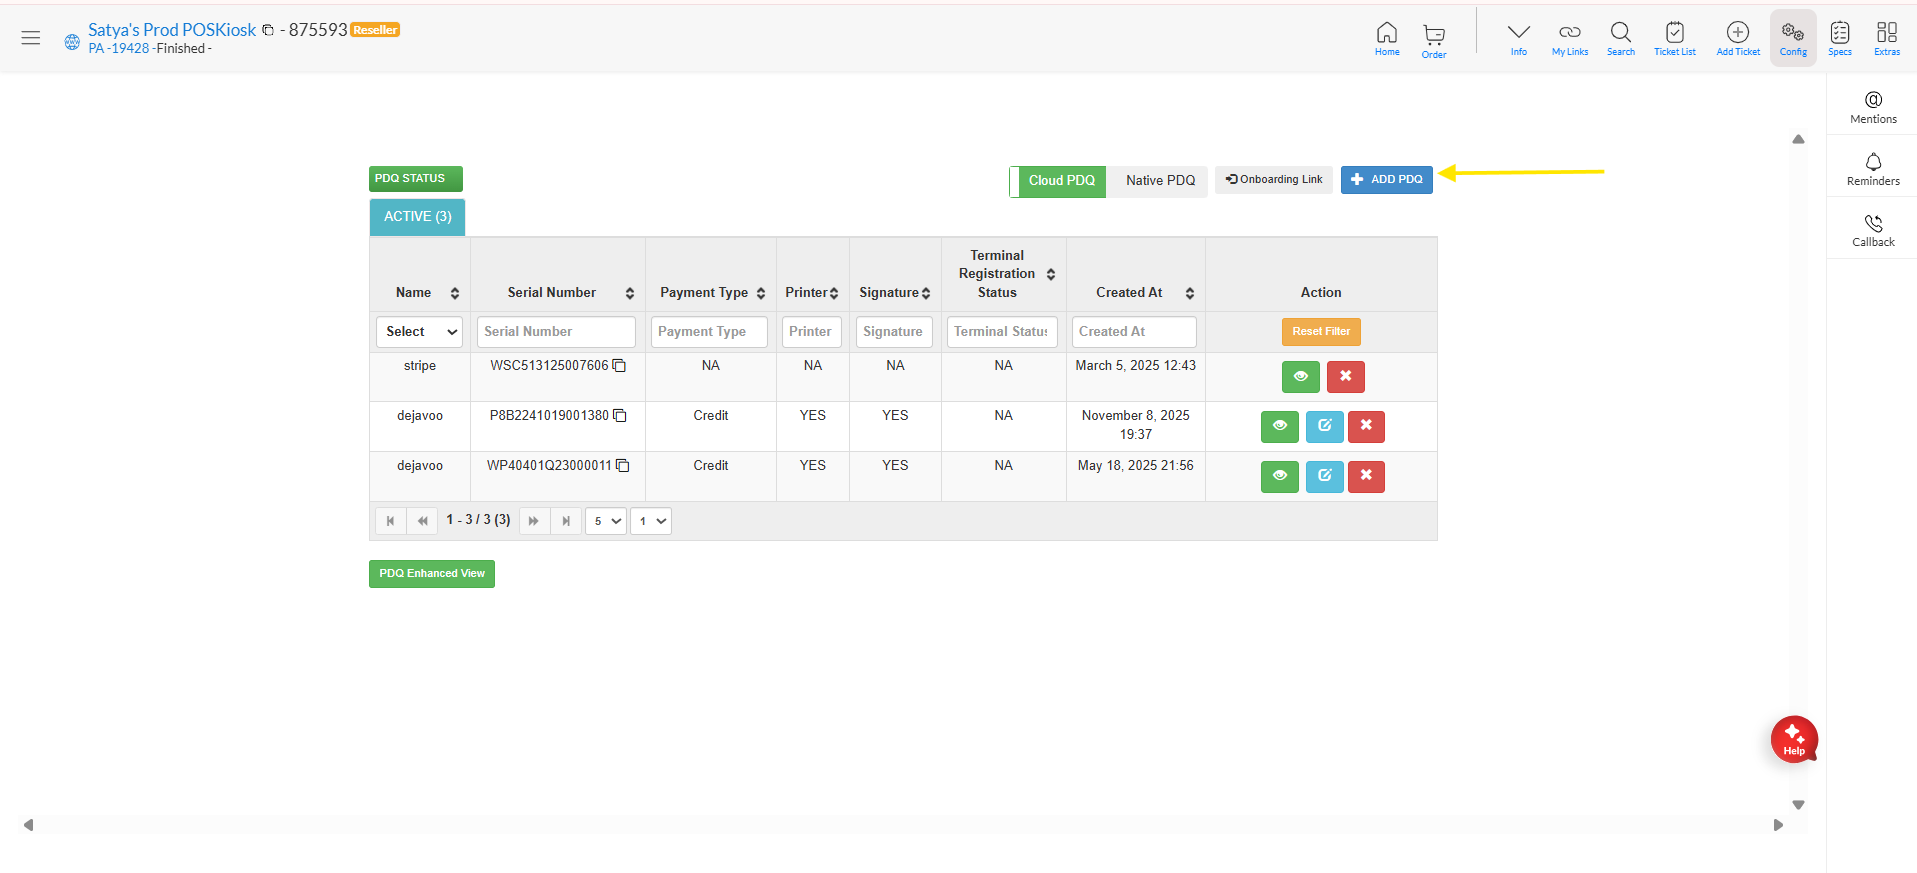Open Mentions in the right sidebar
1917x873 pixels.
pyautogui.click(x=1872, y=106)
